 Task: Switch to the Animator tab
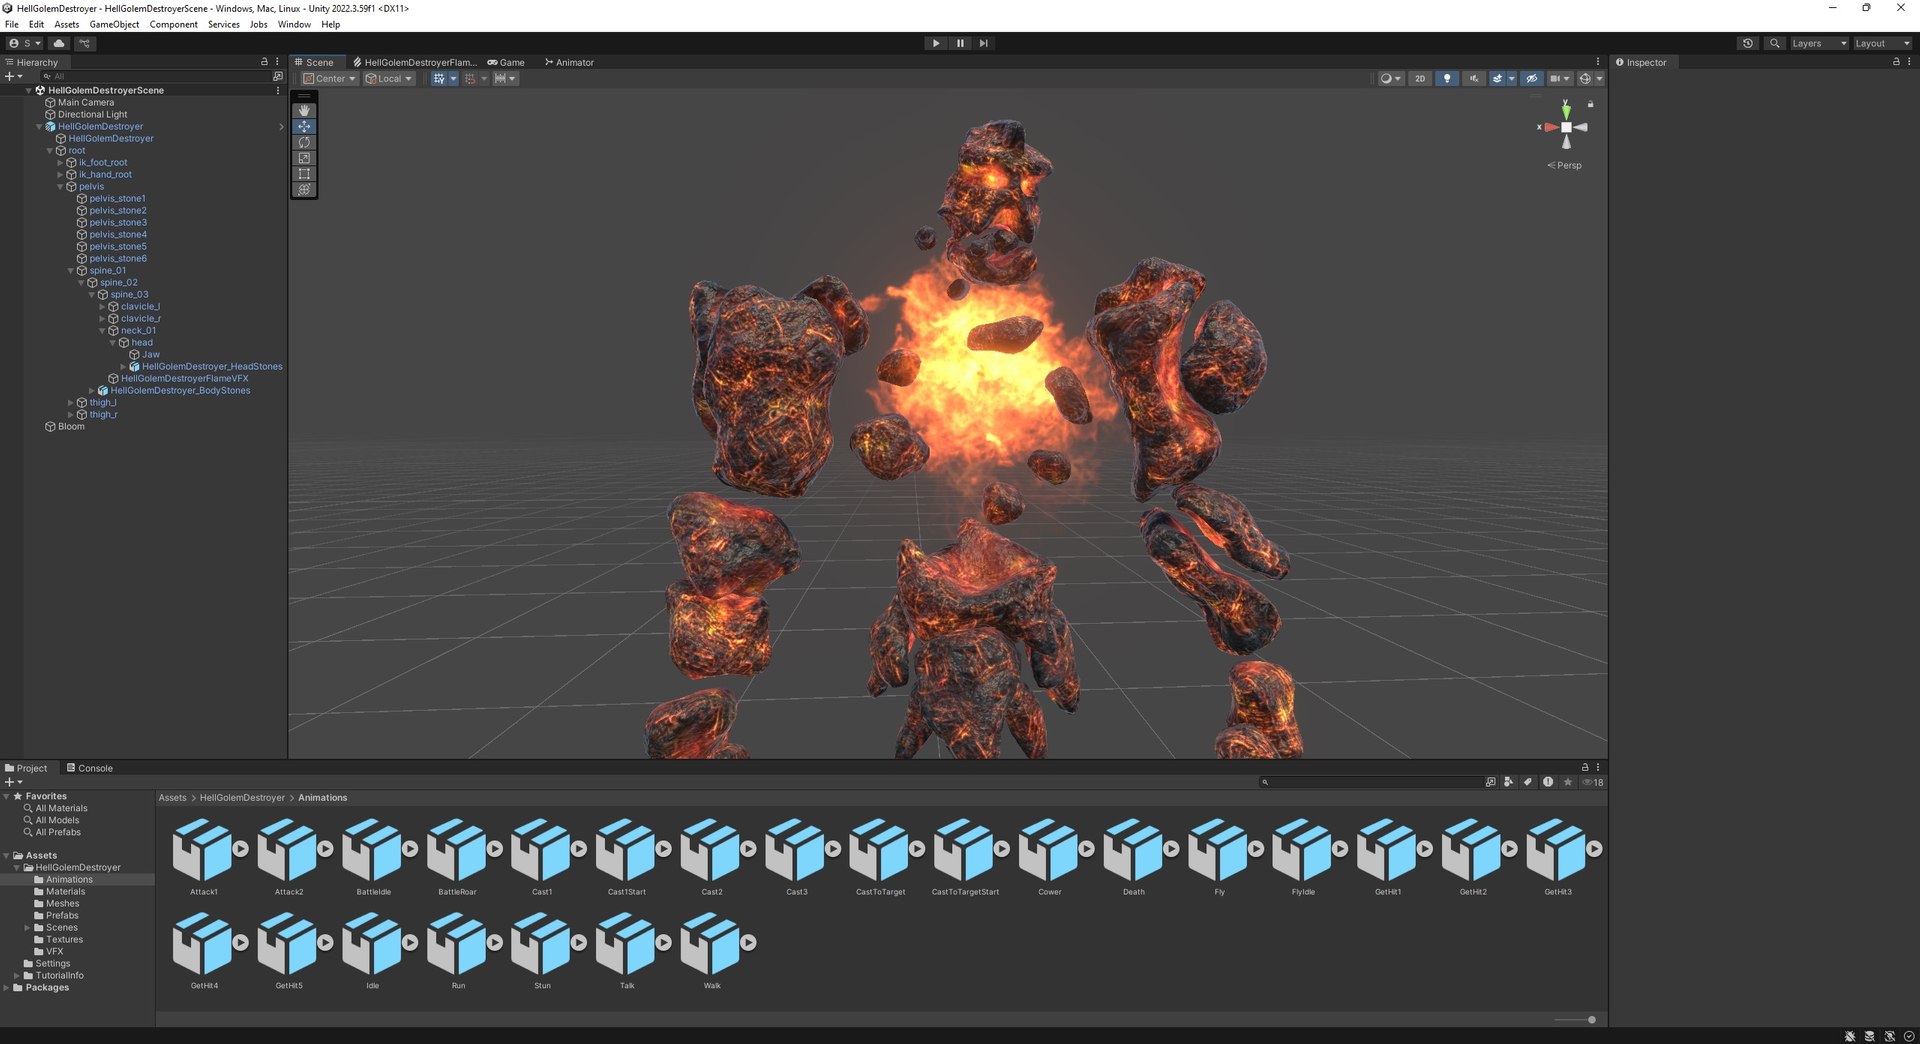(569, 62)
